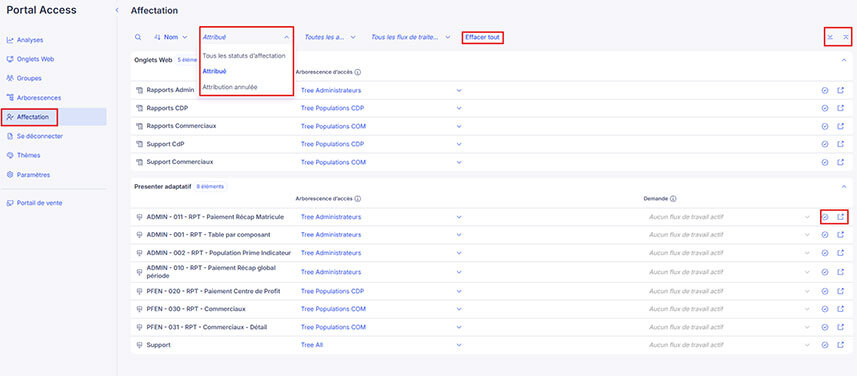Click Tree Administrateurs on ADMIN - 002 row
Viewport: 857px width, 376px height.
point(331,253)
